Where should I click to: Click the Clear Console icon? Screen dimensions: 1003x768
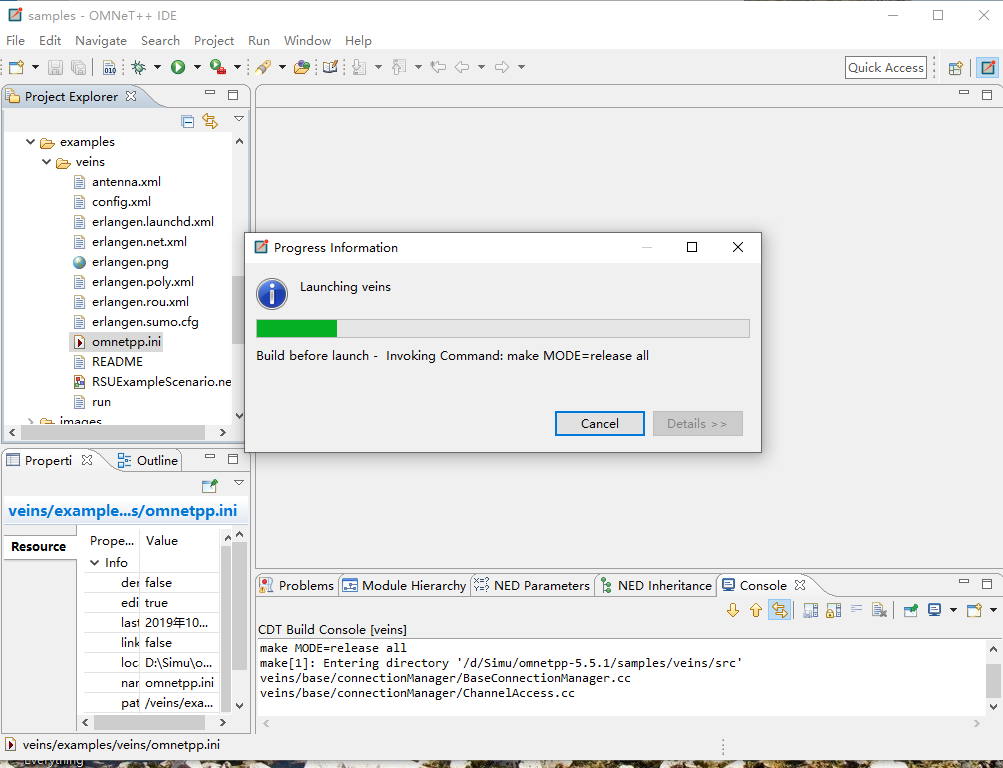click(880, 611)
